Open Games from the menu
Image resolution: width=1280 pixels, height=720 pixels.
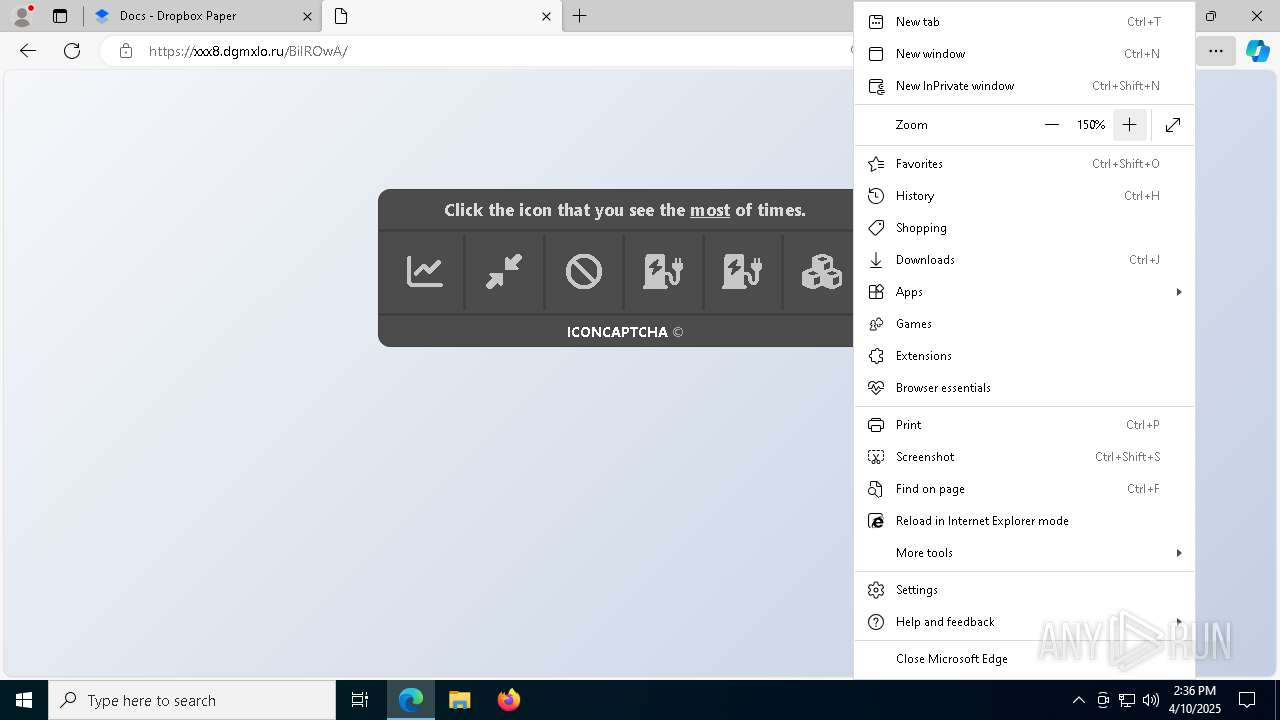coord(1024,324)
